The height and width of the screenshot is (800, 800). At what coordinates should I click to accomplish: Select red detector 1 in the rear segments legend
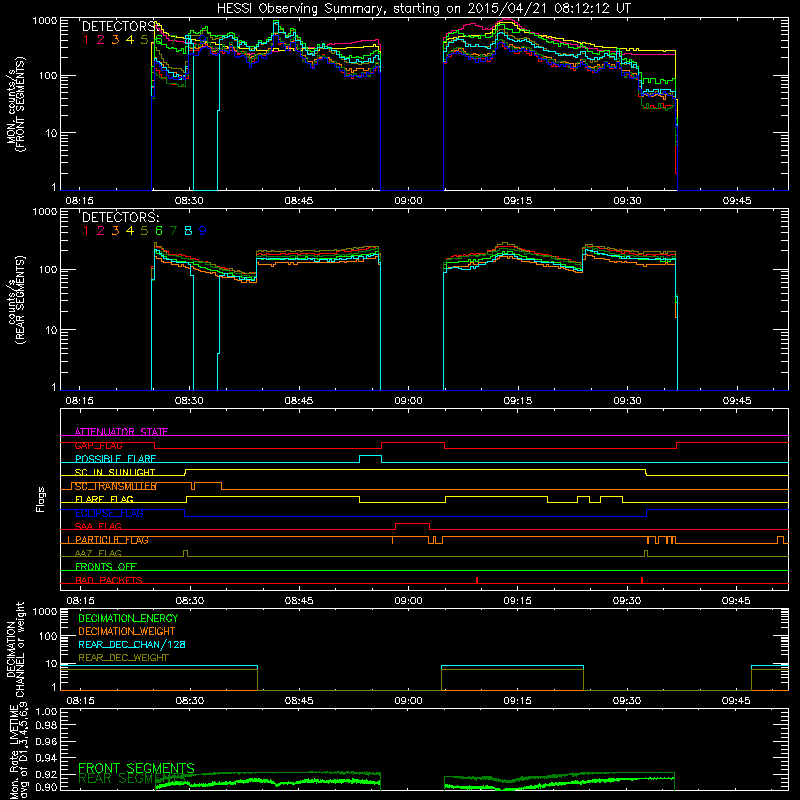coord(86,231)
